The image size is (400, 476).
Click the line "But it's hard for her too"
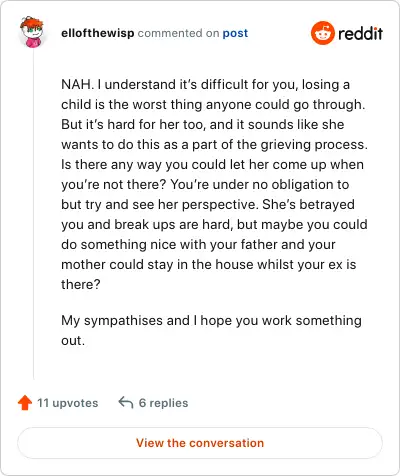[203, 124]
